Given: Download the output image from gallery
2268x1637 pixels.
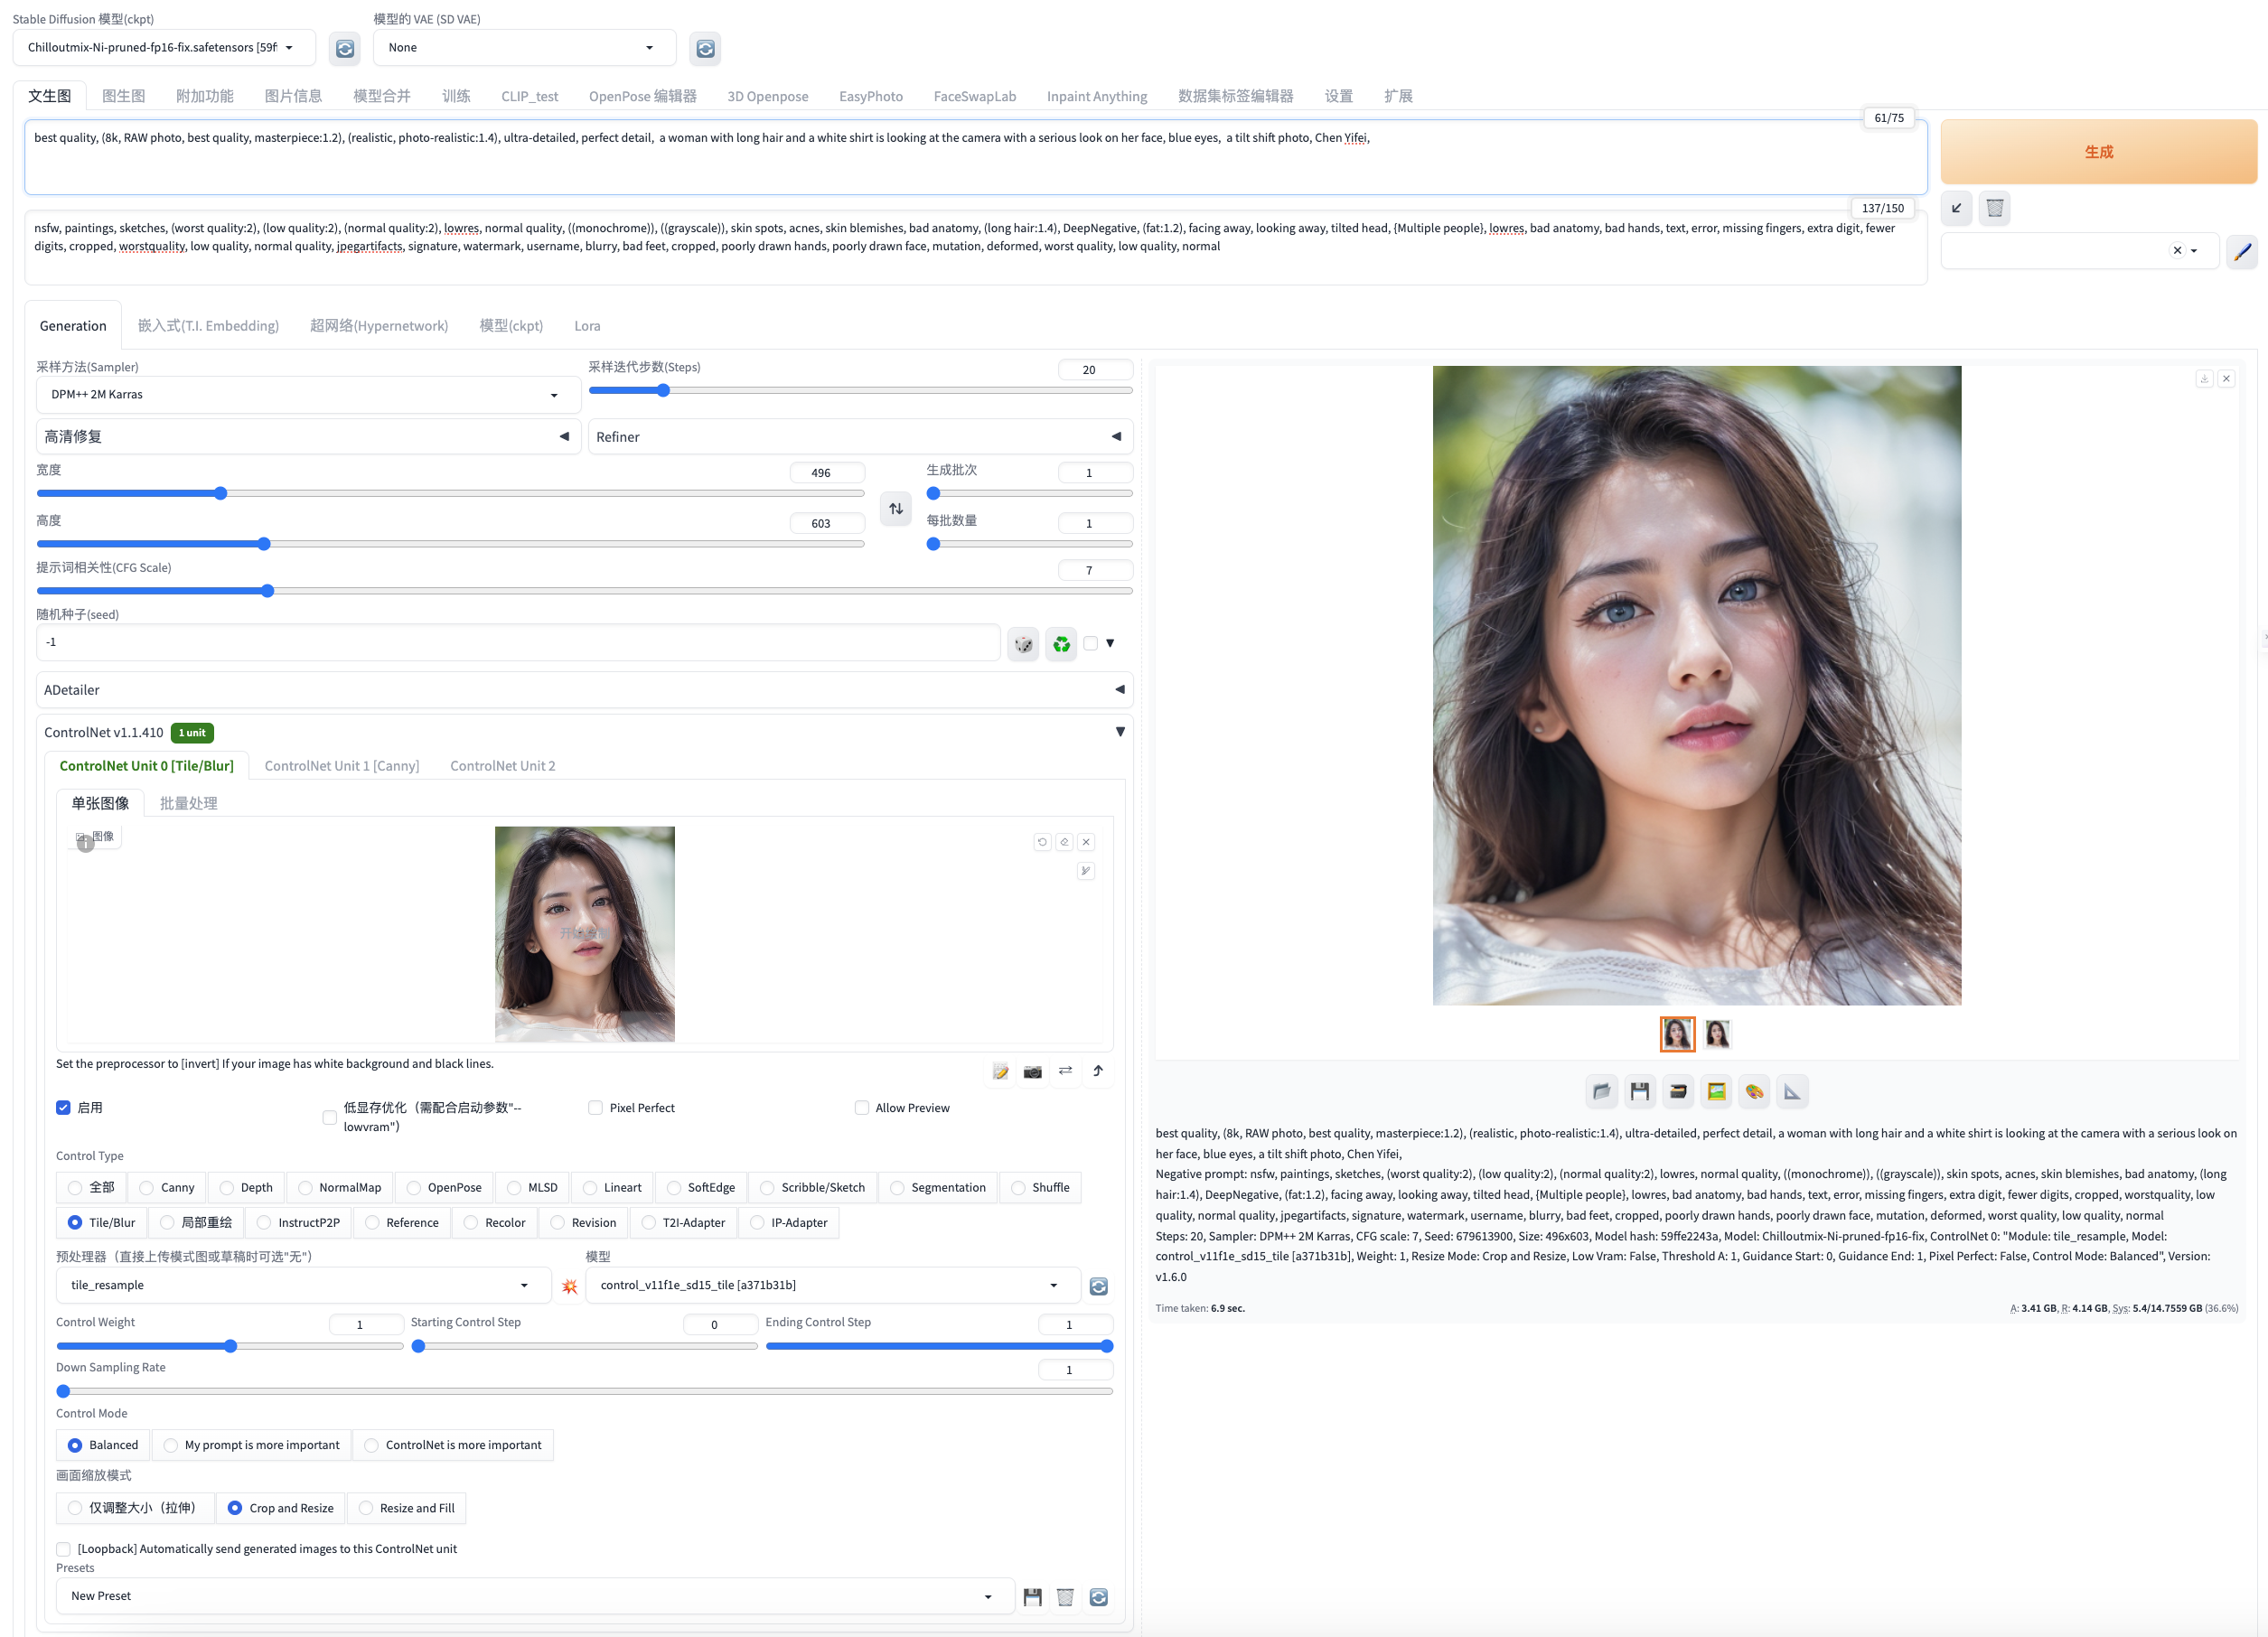Looking at the screenshot, I should click(x=2204, y=378).
